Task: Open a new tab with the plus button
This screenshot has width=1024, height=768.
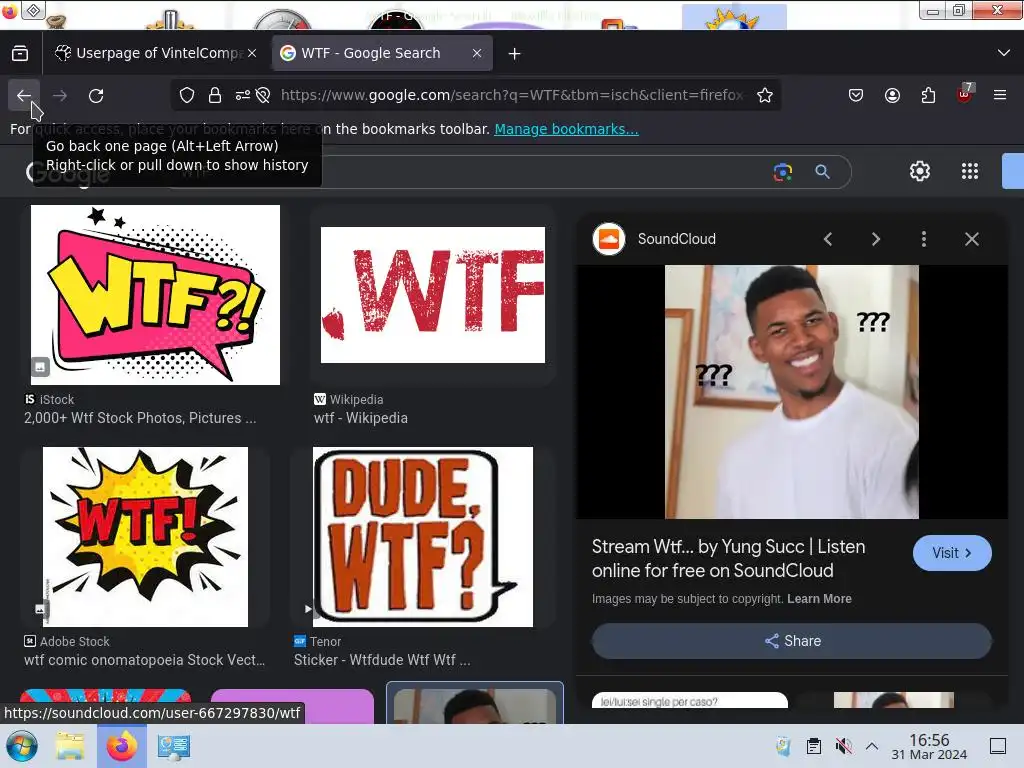Action: (515, 54)
